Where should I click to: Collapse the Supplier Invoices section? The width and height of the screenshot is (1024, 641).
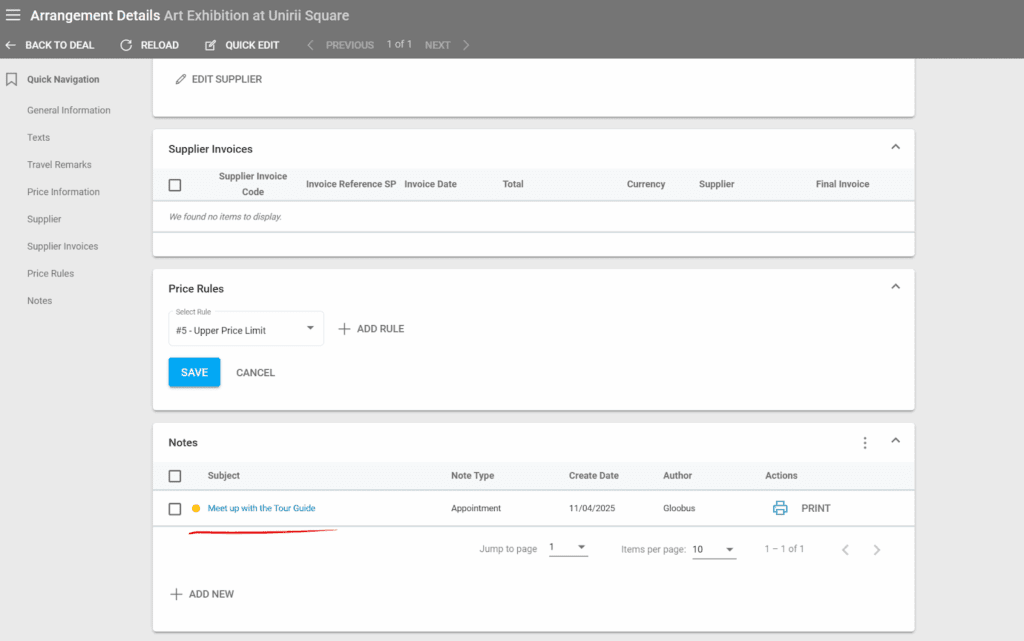[895, 147]
